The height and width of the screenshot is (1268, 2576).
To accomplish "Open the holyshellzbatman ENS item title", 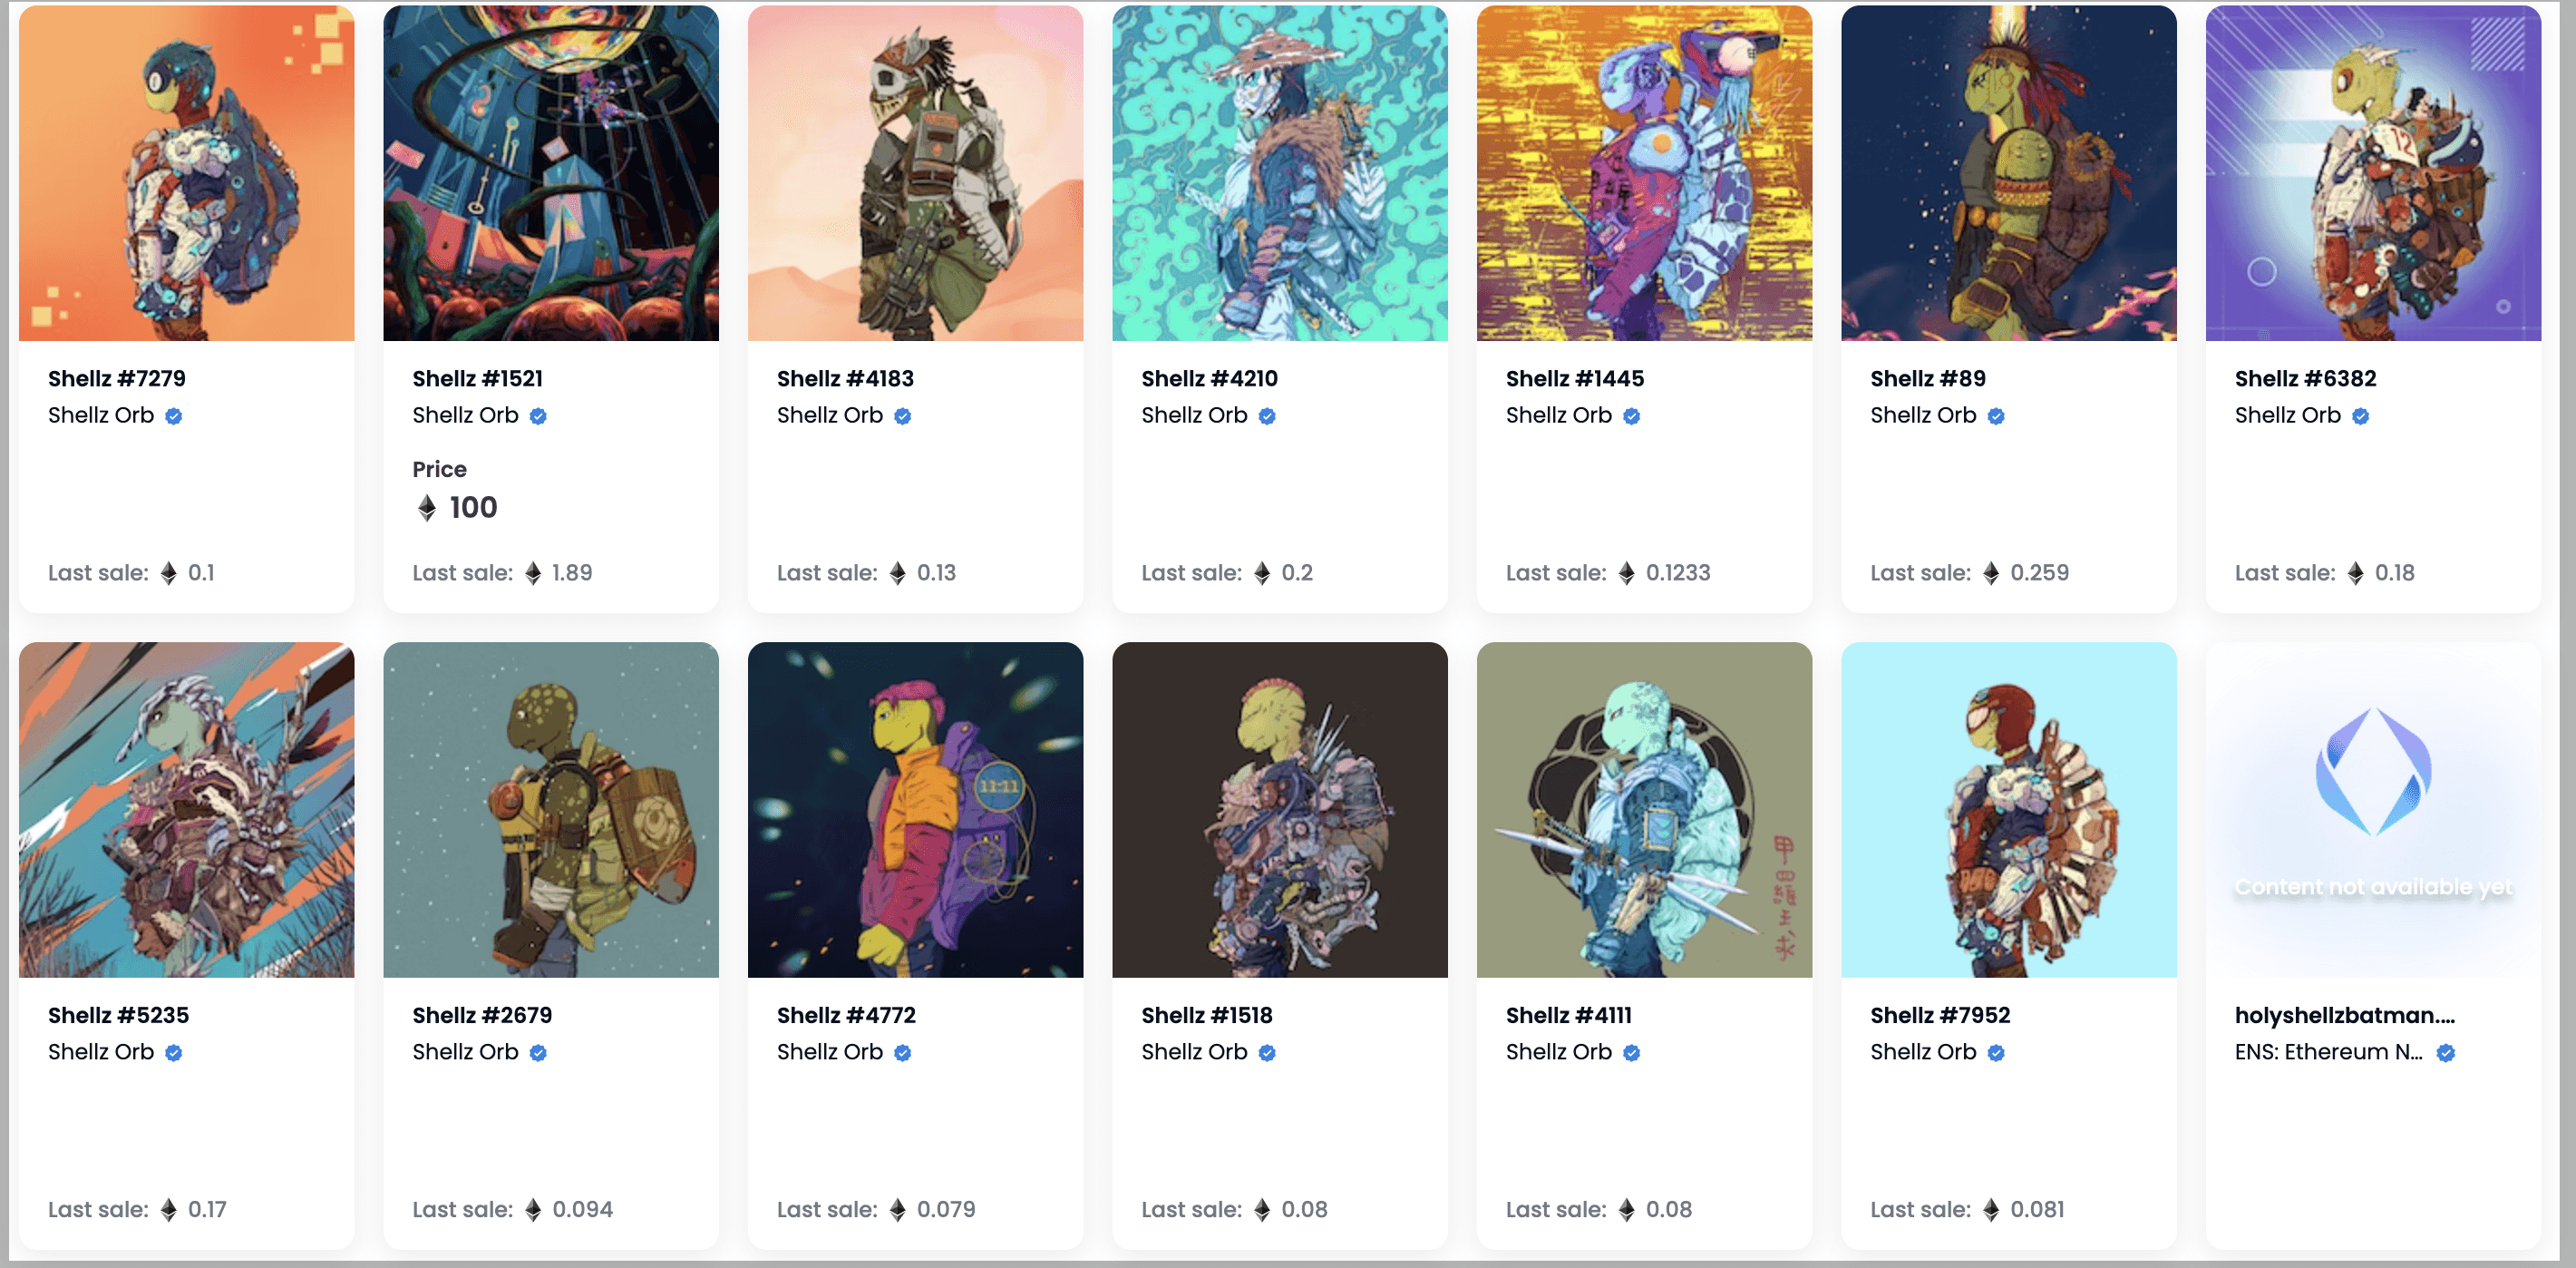I will pos(2344,1015).
